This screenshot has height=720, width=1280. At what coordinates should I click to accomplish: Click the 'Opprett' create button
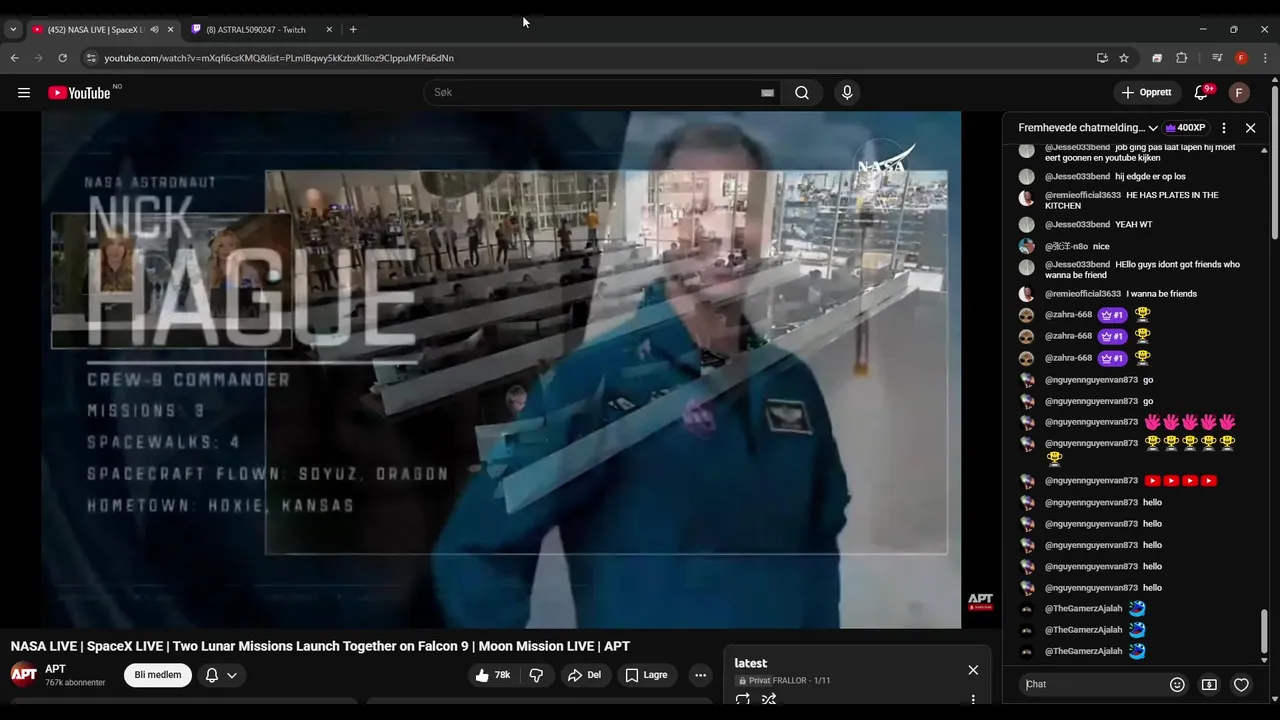pos(1146,93)
